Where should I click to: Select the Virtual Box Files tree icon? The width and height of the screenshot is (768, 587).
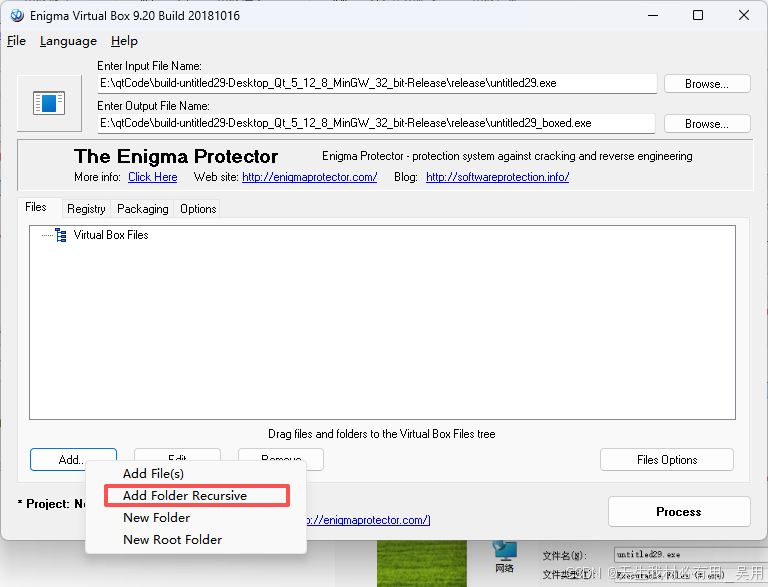click(61, 235)
